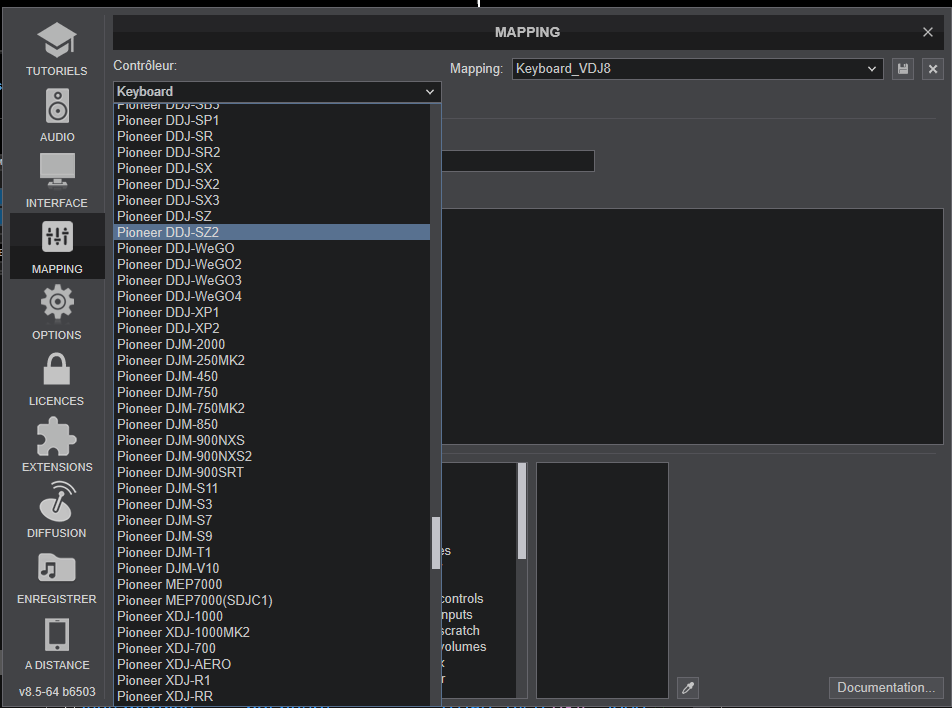Screen dimensions: 952x708
Task: Select Pioneer XDJ-AERO entry
Action: pos(271,664)
